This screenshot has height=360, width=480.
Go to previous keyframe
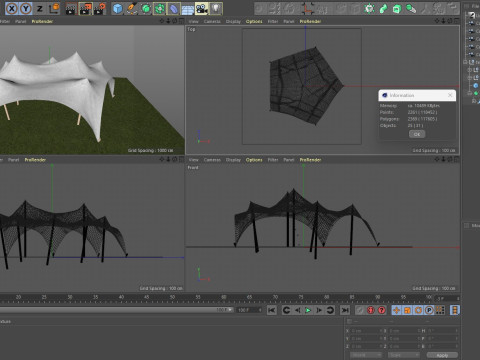(286, 310)
